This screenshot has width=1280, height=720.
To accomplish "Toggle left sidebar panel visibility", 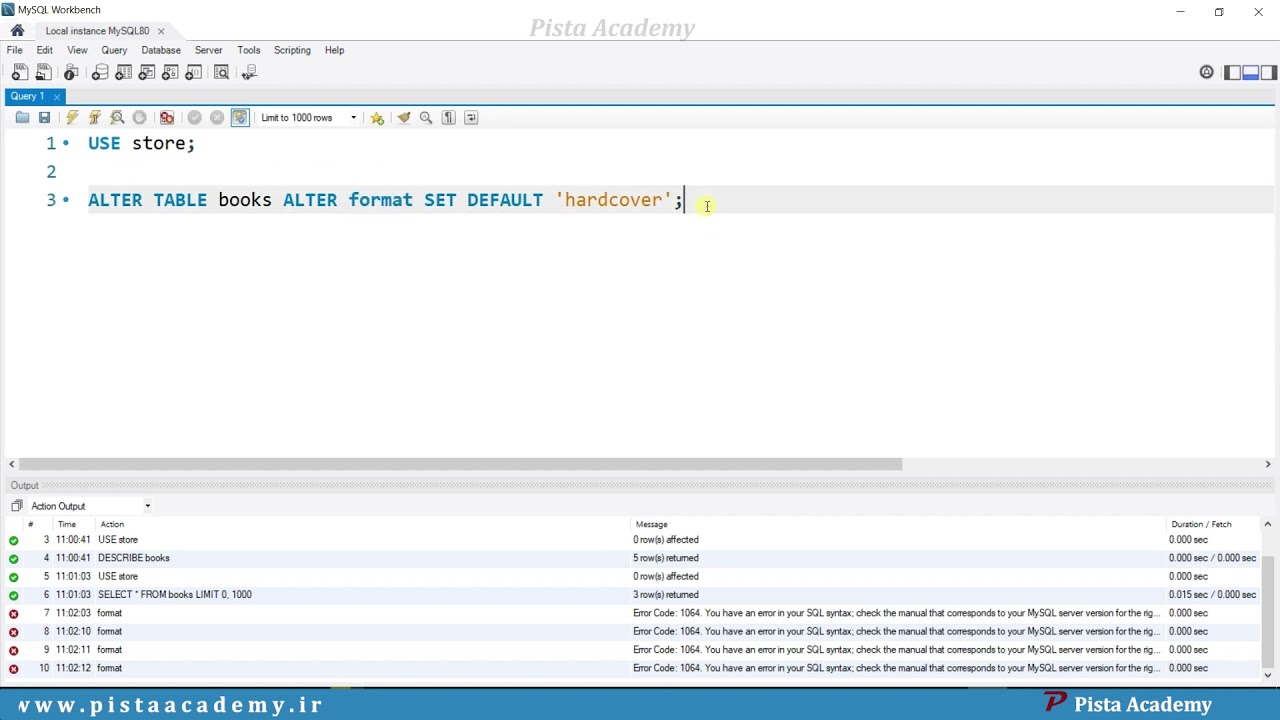I will pyautogui.click(x=1233, y=72).
